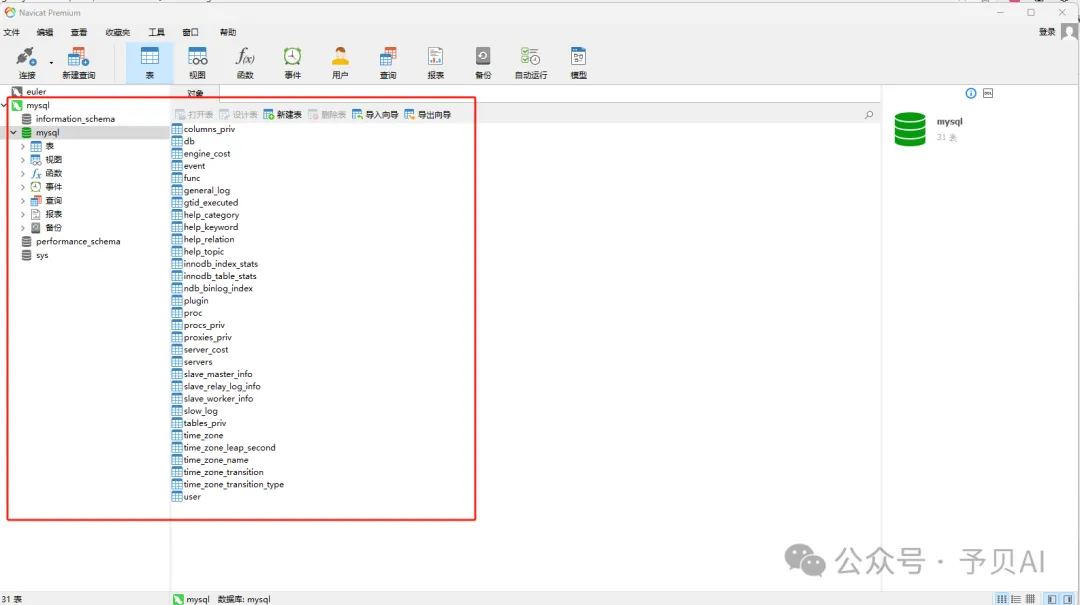Open the Backup toolbar icon
Viewport: 1080px width, 605px height.
tap(483, 63)
